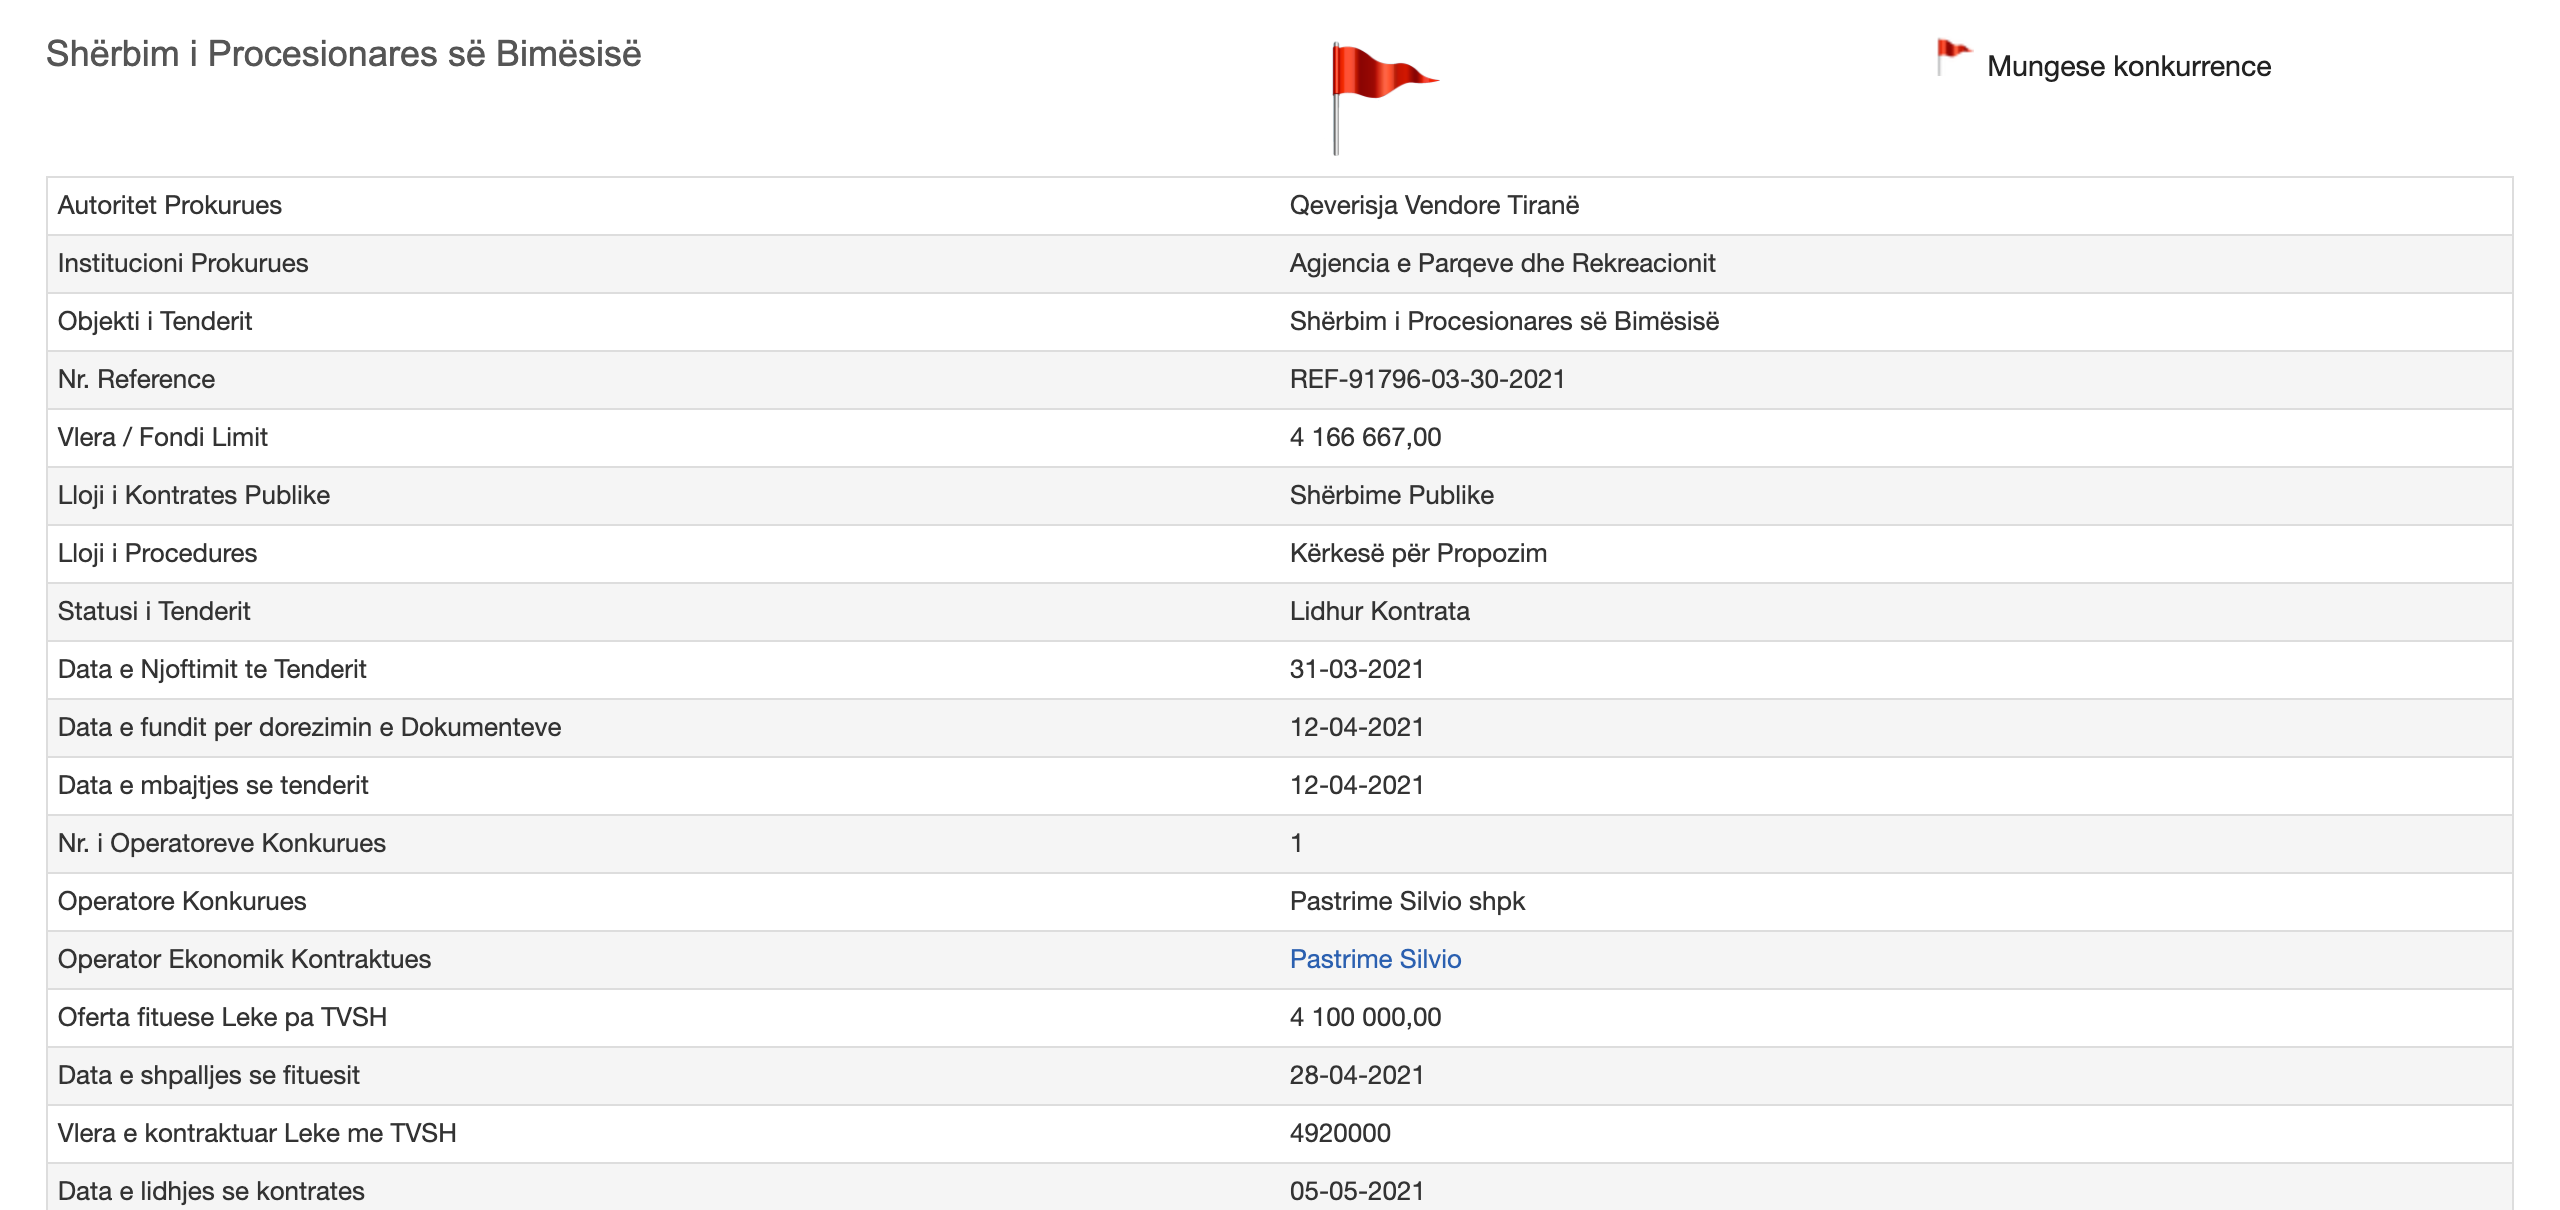Image resolution: width=2560 pixels, height=1210 pixels.
Task: Click the Mungese konkurrence label
Action: pos(2128,66)
